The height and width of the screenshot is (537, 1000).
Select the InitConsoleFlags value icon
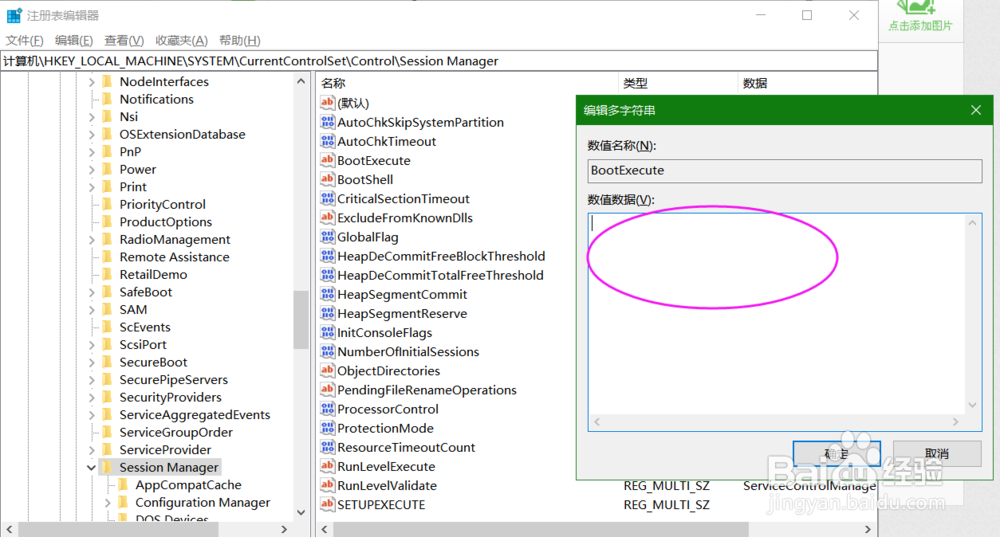click(327, 332)
